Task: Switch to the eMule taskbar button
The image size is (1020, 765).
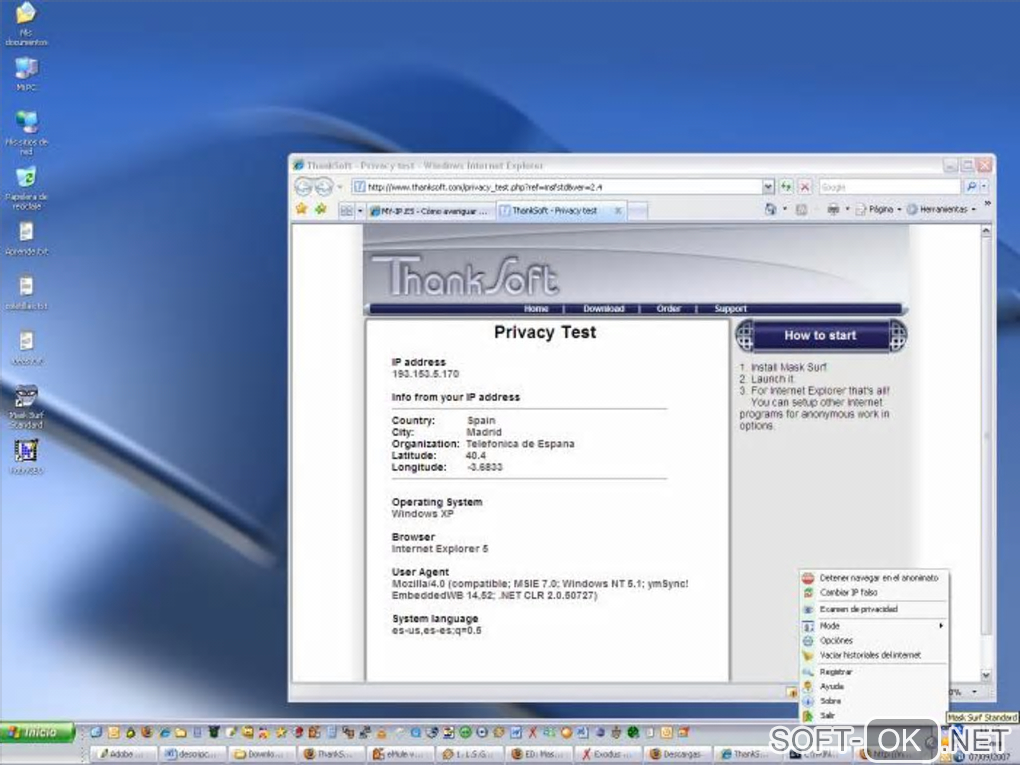Action: pos(399,754)
